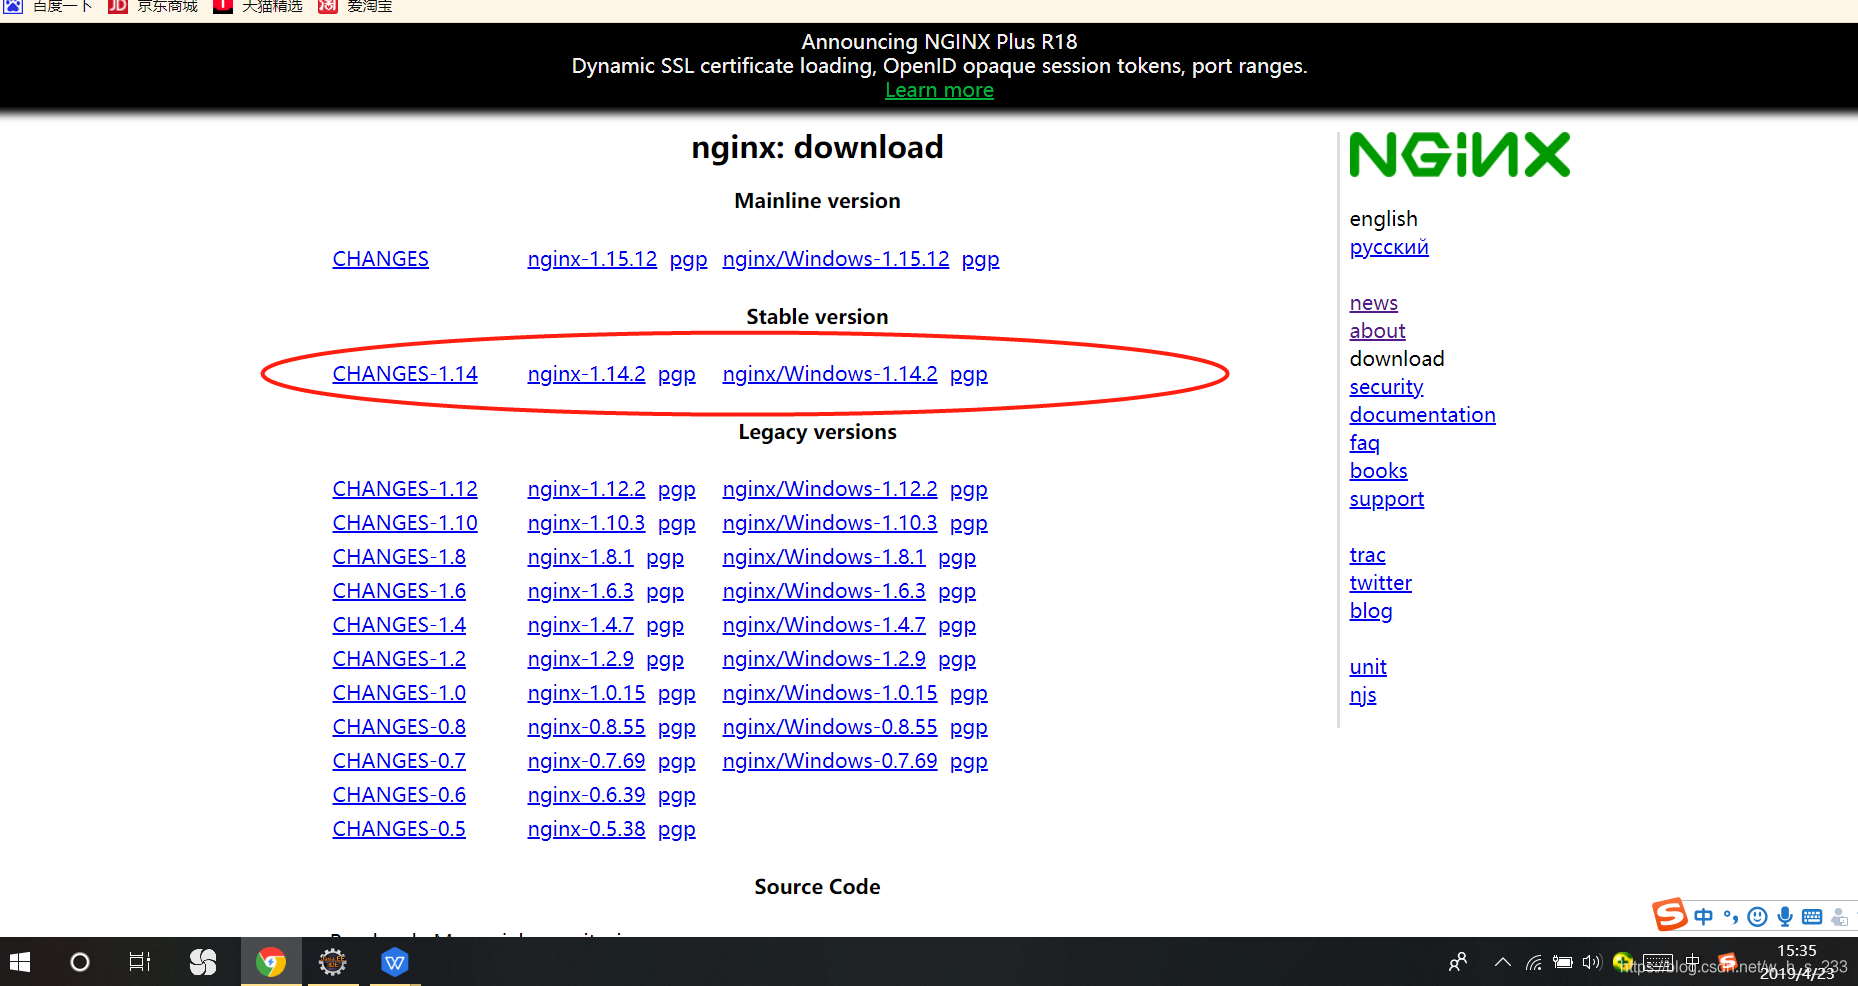Open the security sidebar link
Image resolution: width=1858 pixels, height=986 pixels.
(1386, 387)
